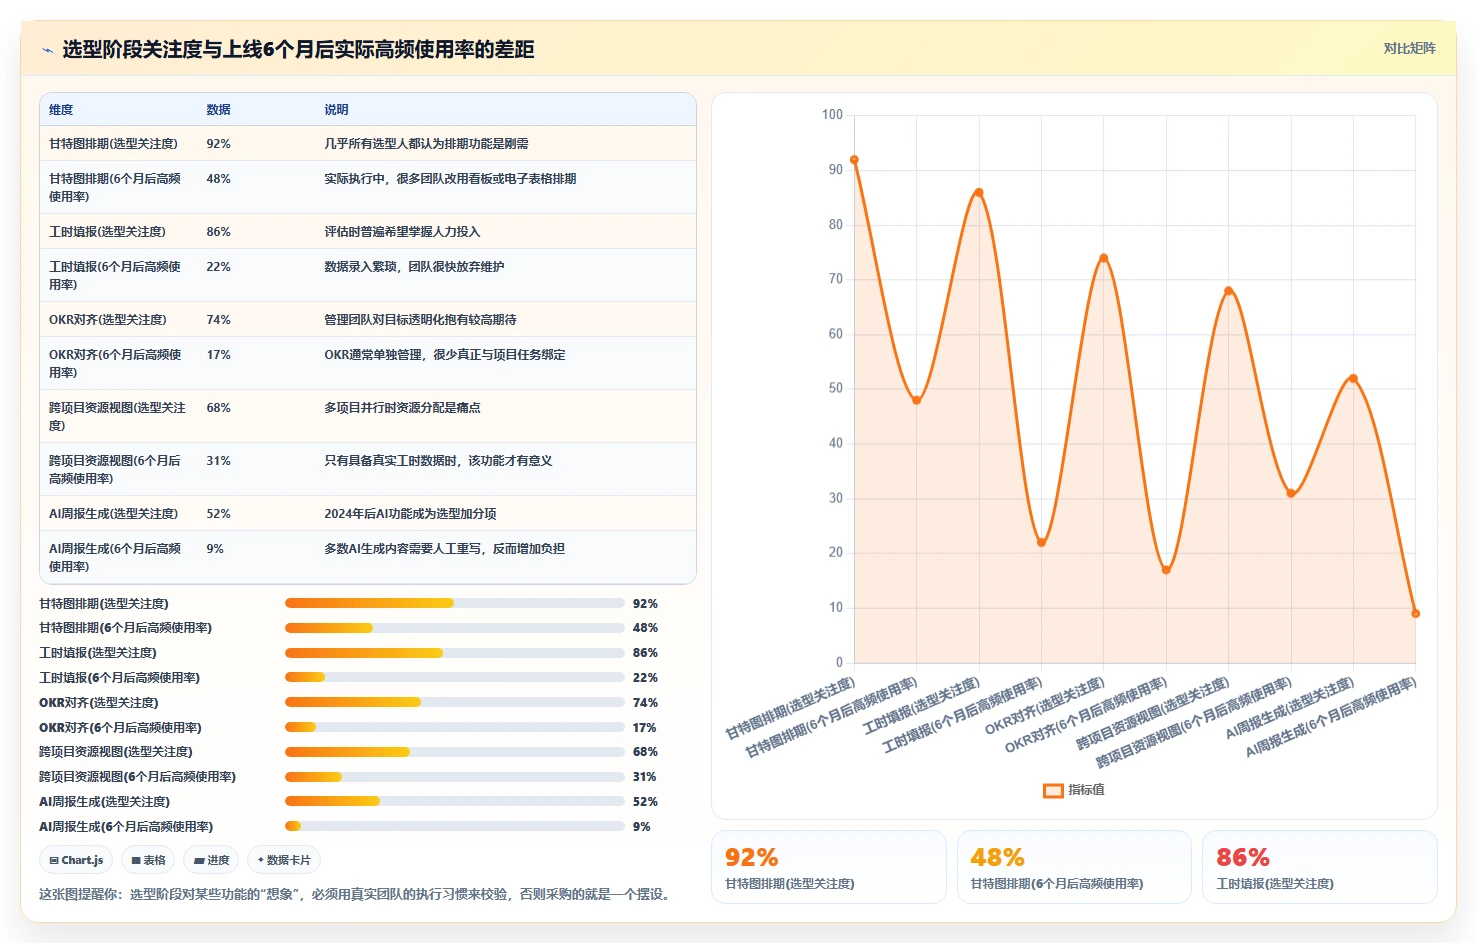
Task: Click the AI周报生成(6个月后高频使用率) progress bar at 9%
Action: point(455,826)
